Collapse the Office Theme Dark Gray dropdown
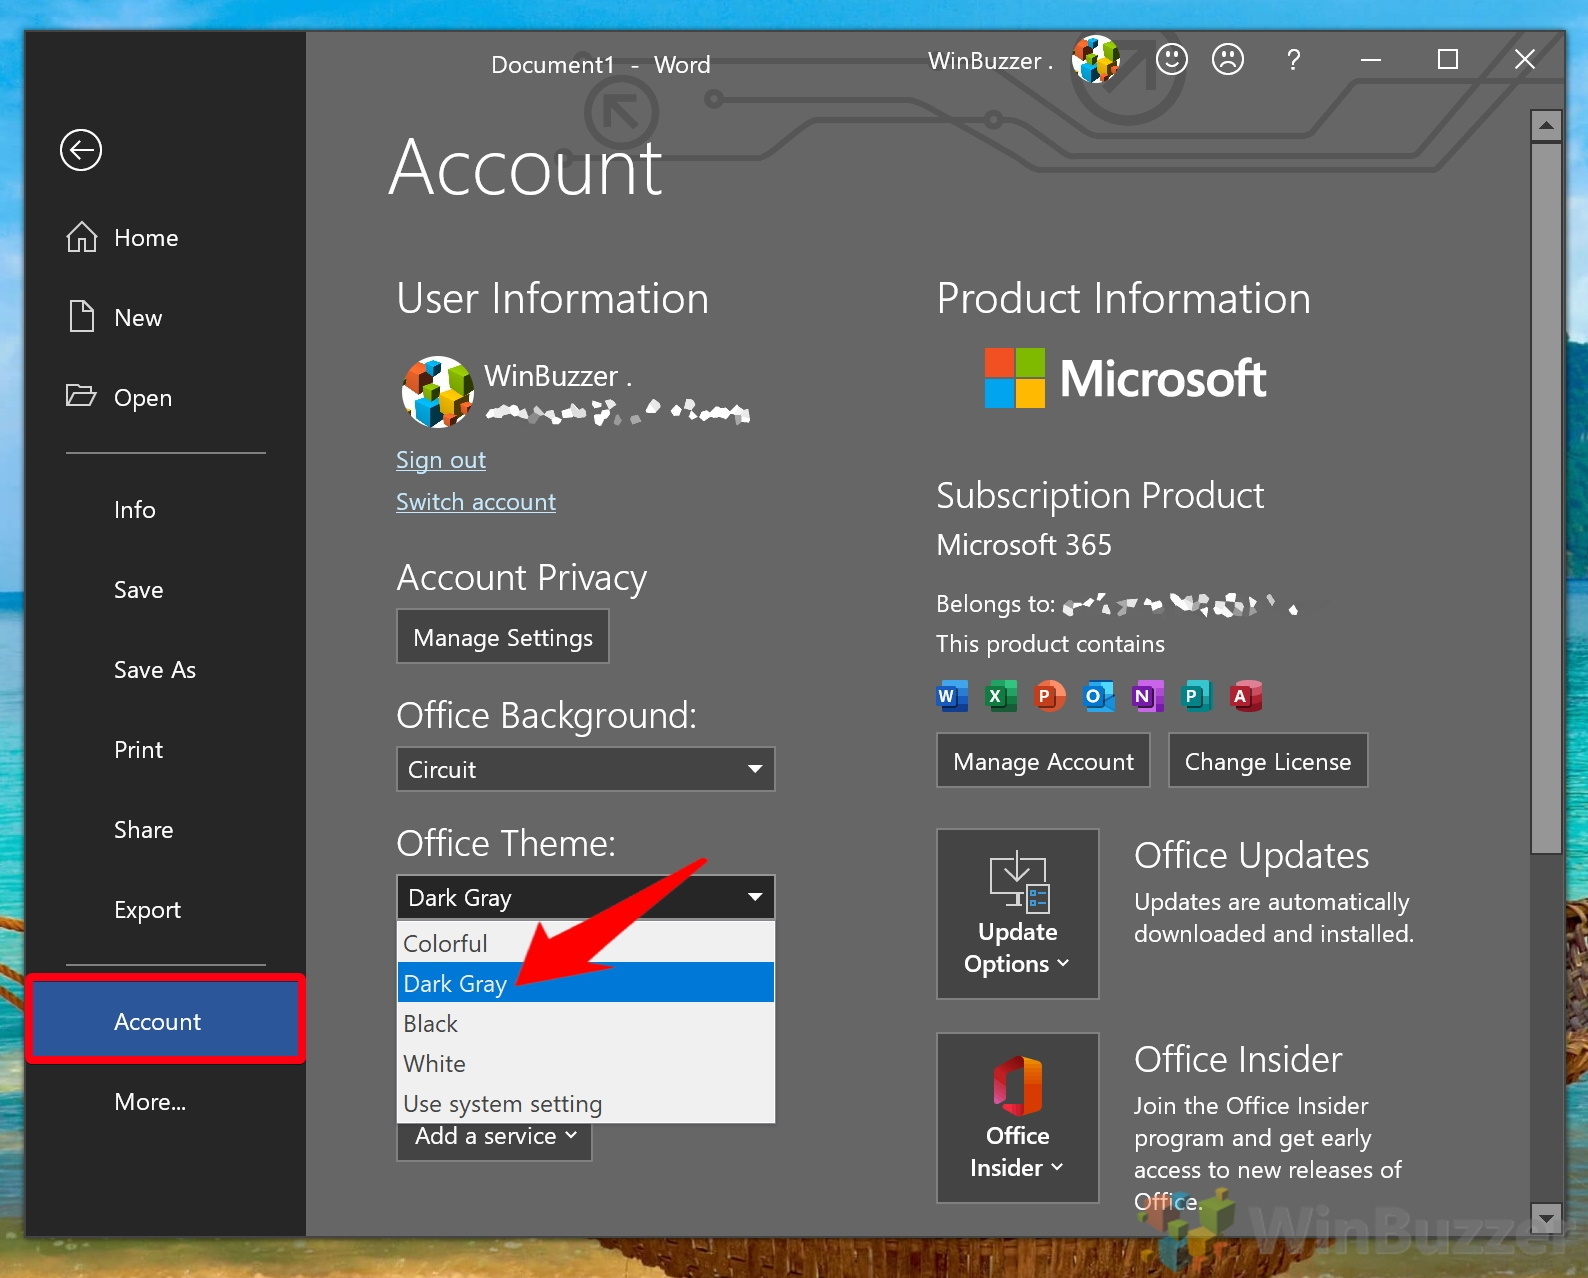The height and width of the screenshot is (1278, 1588). point(586,897)
